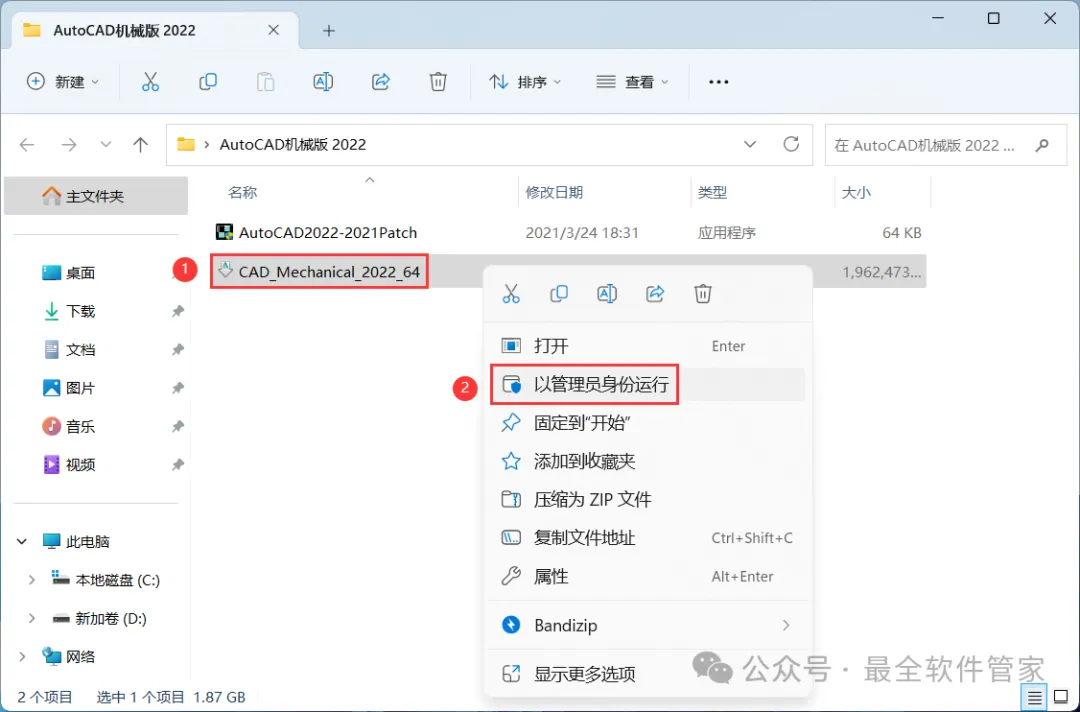Choose 以管理员身份运行 menu item
The height and width of the screenshot is (712, 1080).
(x=647, y=384)
